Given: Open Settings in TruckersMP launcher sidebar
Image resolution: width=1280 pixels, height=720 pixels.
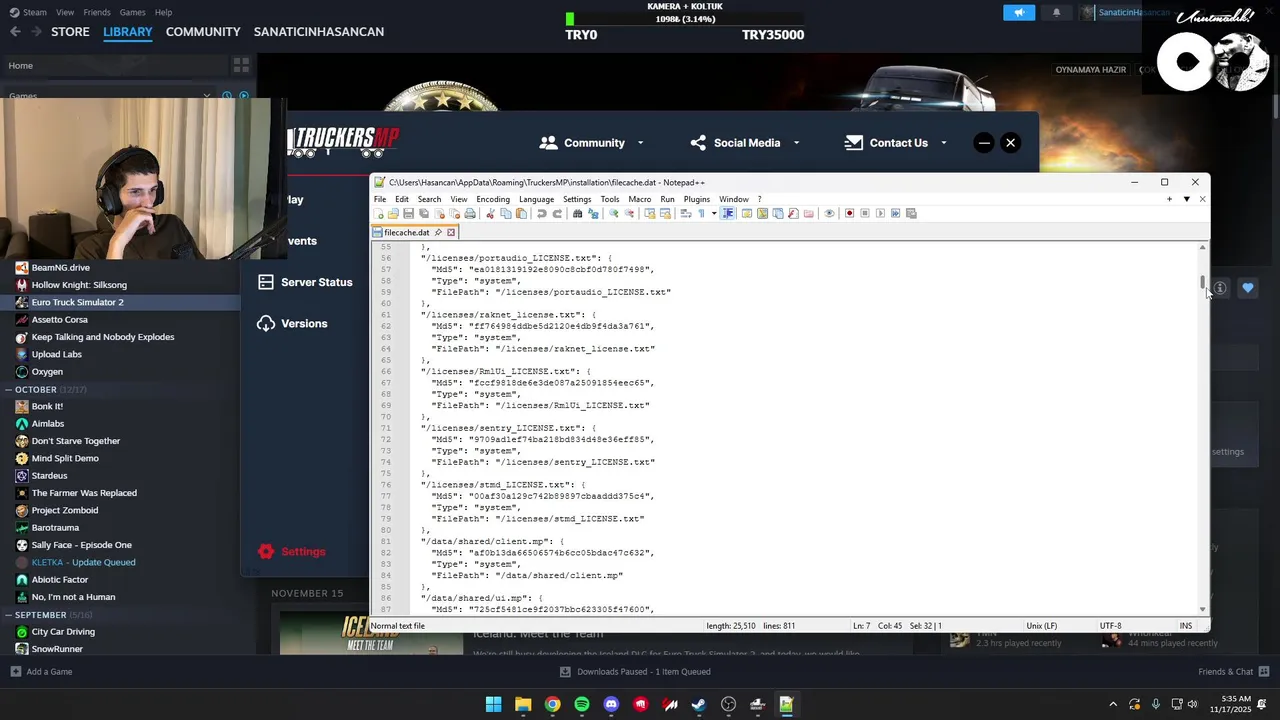Looking at the screenshot, I should (292, 551).
